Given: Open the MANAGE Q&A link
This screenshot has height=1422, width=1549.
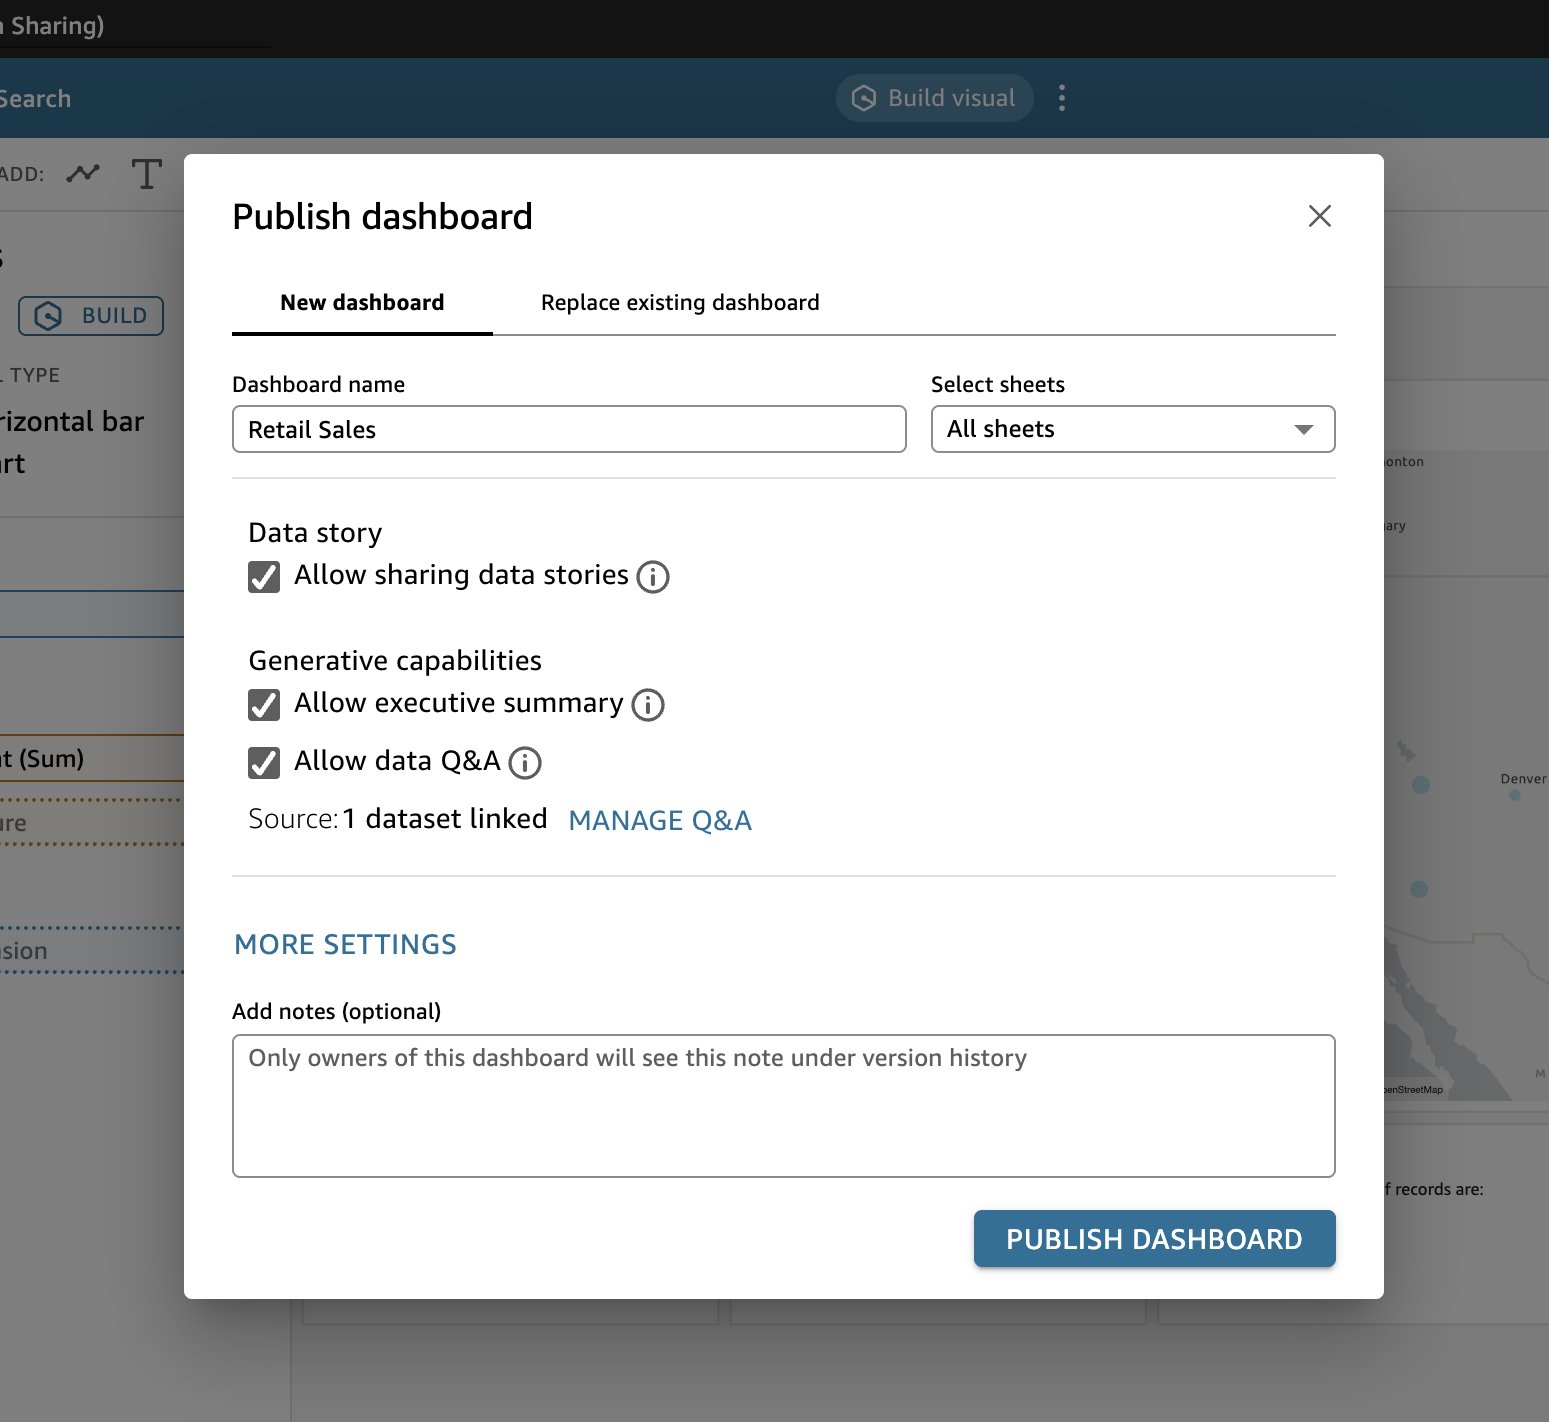Looking at the screenshot, I should [x=660, y=820].
